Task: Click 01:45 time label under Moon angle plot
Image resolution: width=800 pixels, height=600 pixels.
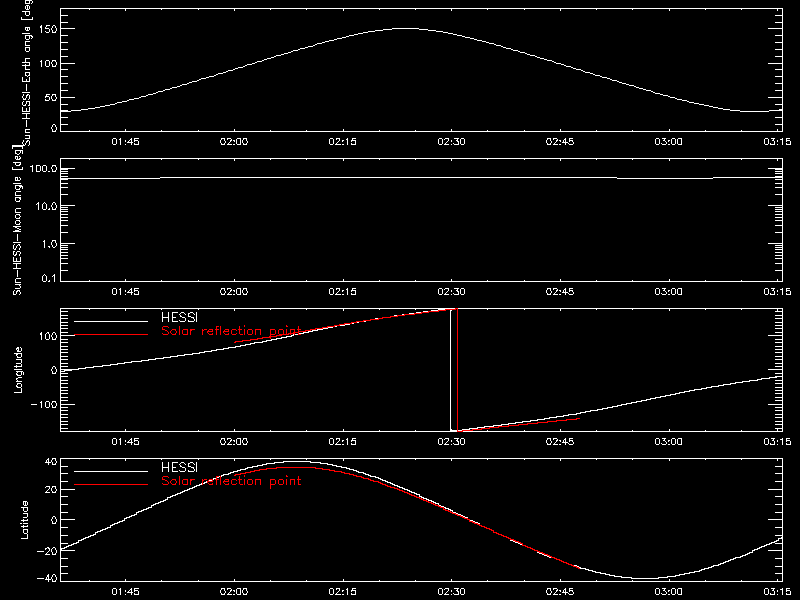Action: (x=126, y=292)
